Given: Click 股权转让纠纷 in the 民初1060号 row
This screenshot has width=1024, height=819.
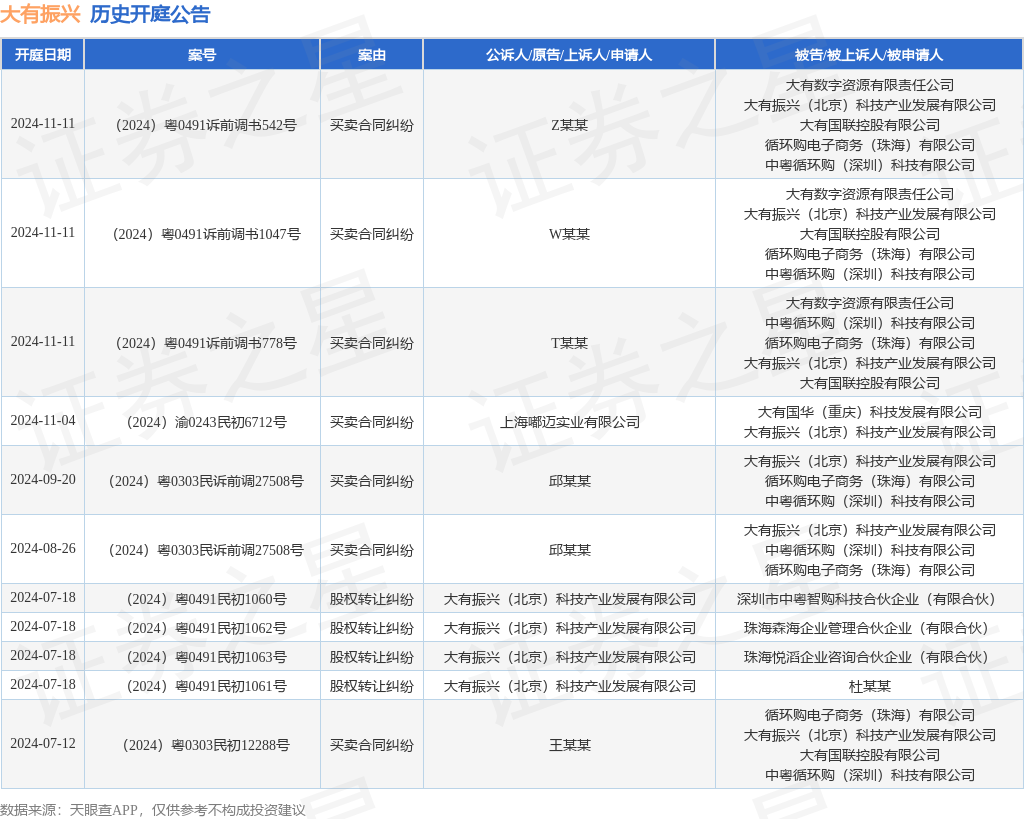Looking at the screenshot, I should (x=372, y=599).
